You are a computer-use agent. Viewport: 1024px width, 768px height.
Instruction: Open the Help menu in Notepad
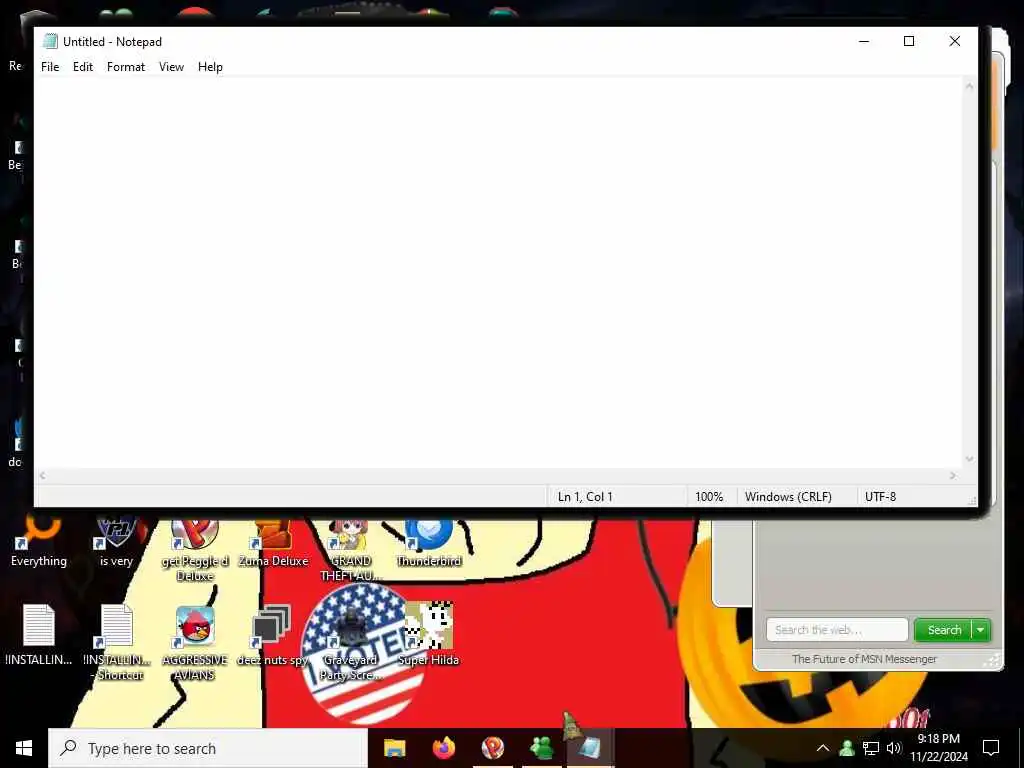click(210, 67)
